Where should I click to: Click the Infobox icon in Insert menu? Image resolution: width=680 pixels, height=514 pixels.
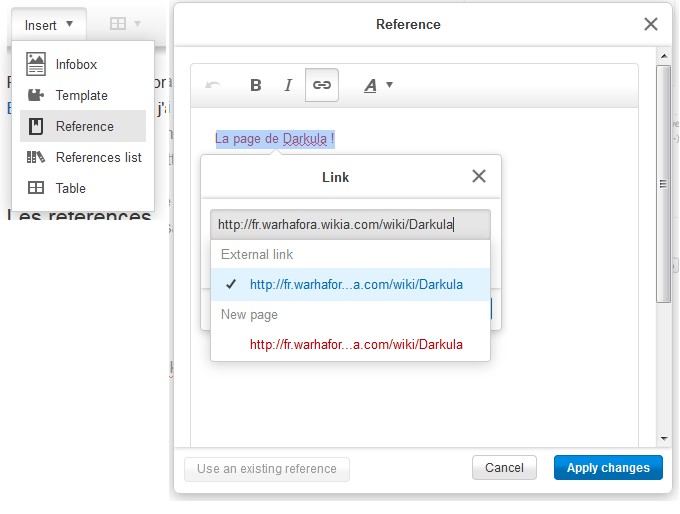coord(36,64)
